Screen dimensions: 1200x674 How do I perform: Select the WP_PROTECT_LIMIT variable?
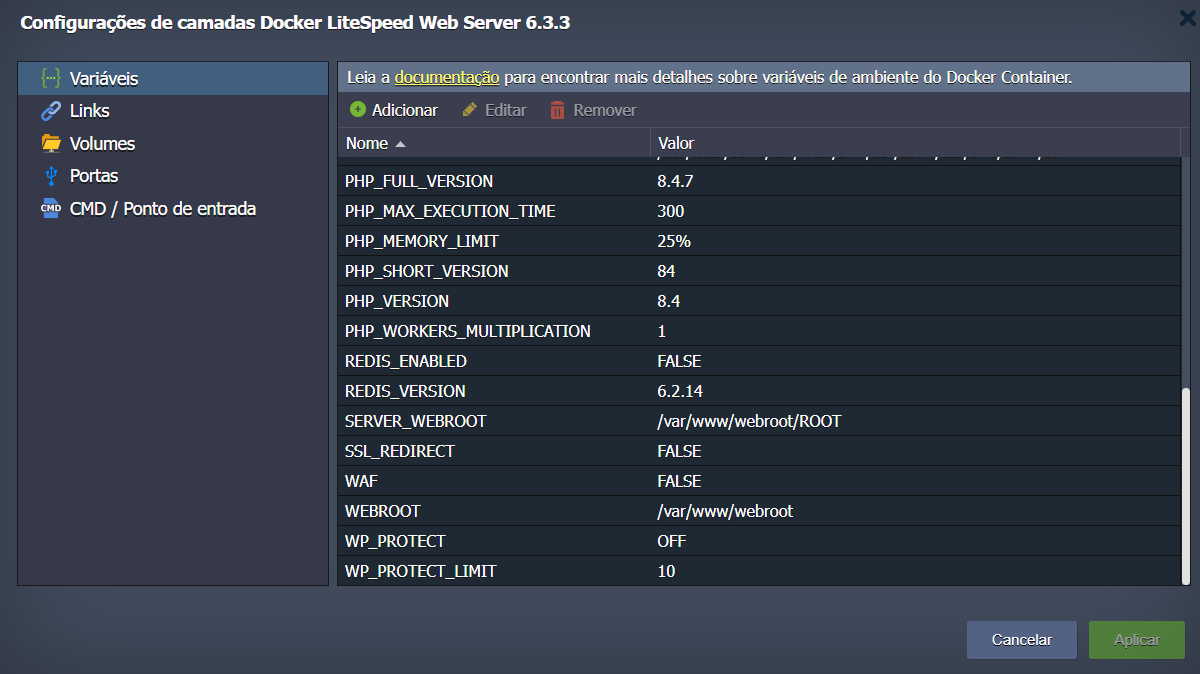421,571
